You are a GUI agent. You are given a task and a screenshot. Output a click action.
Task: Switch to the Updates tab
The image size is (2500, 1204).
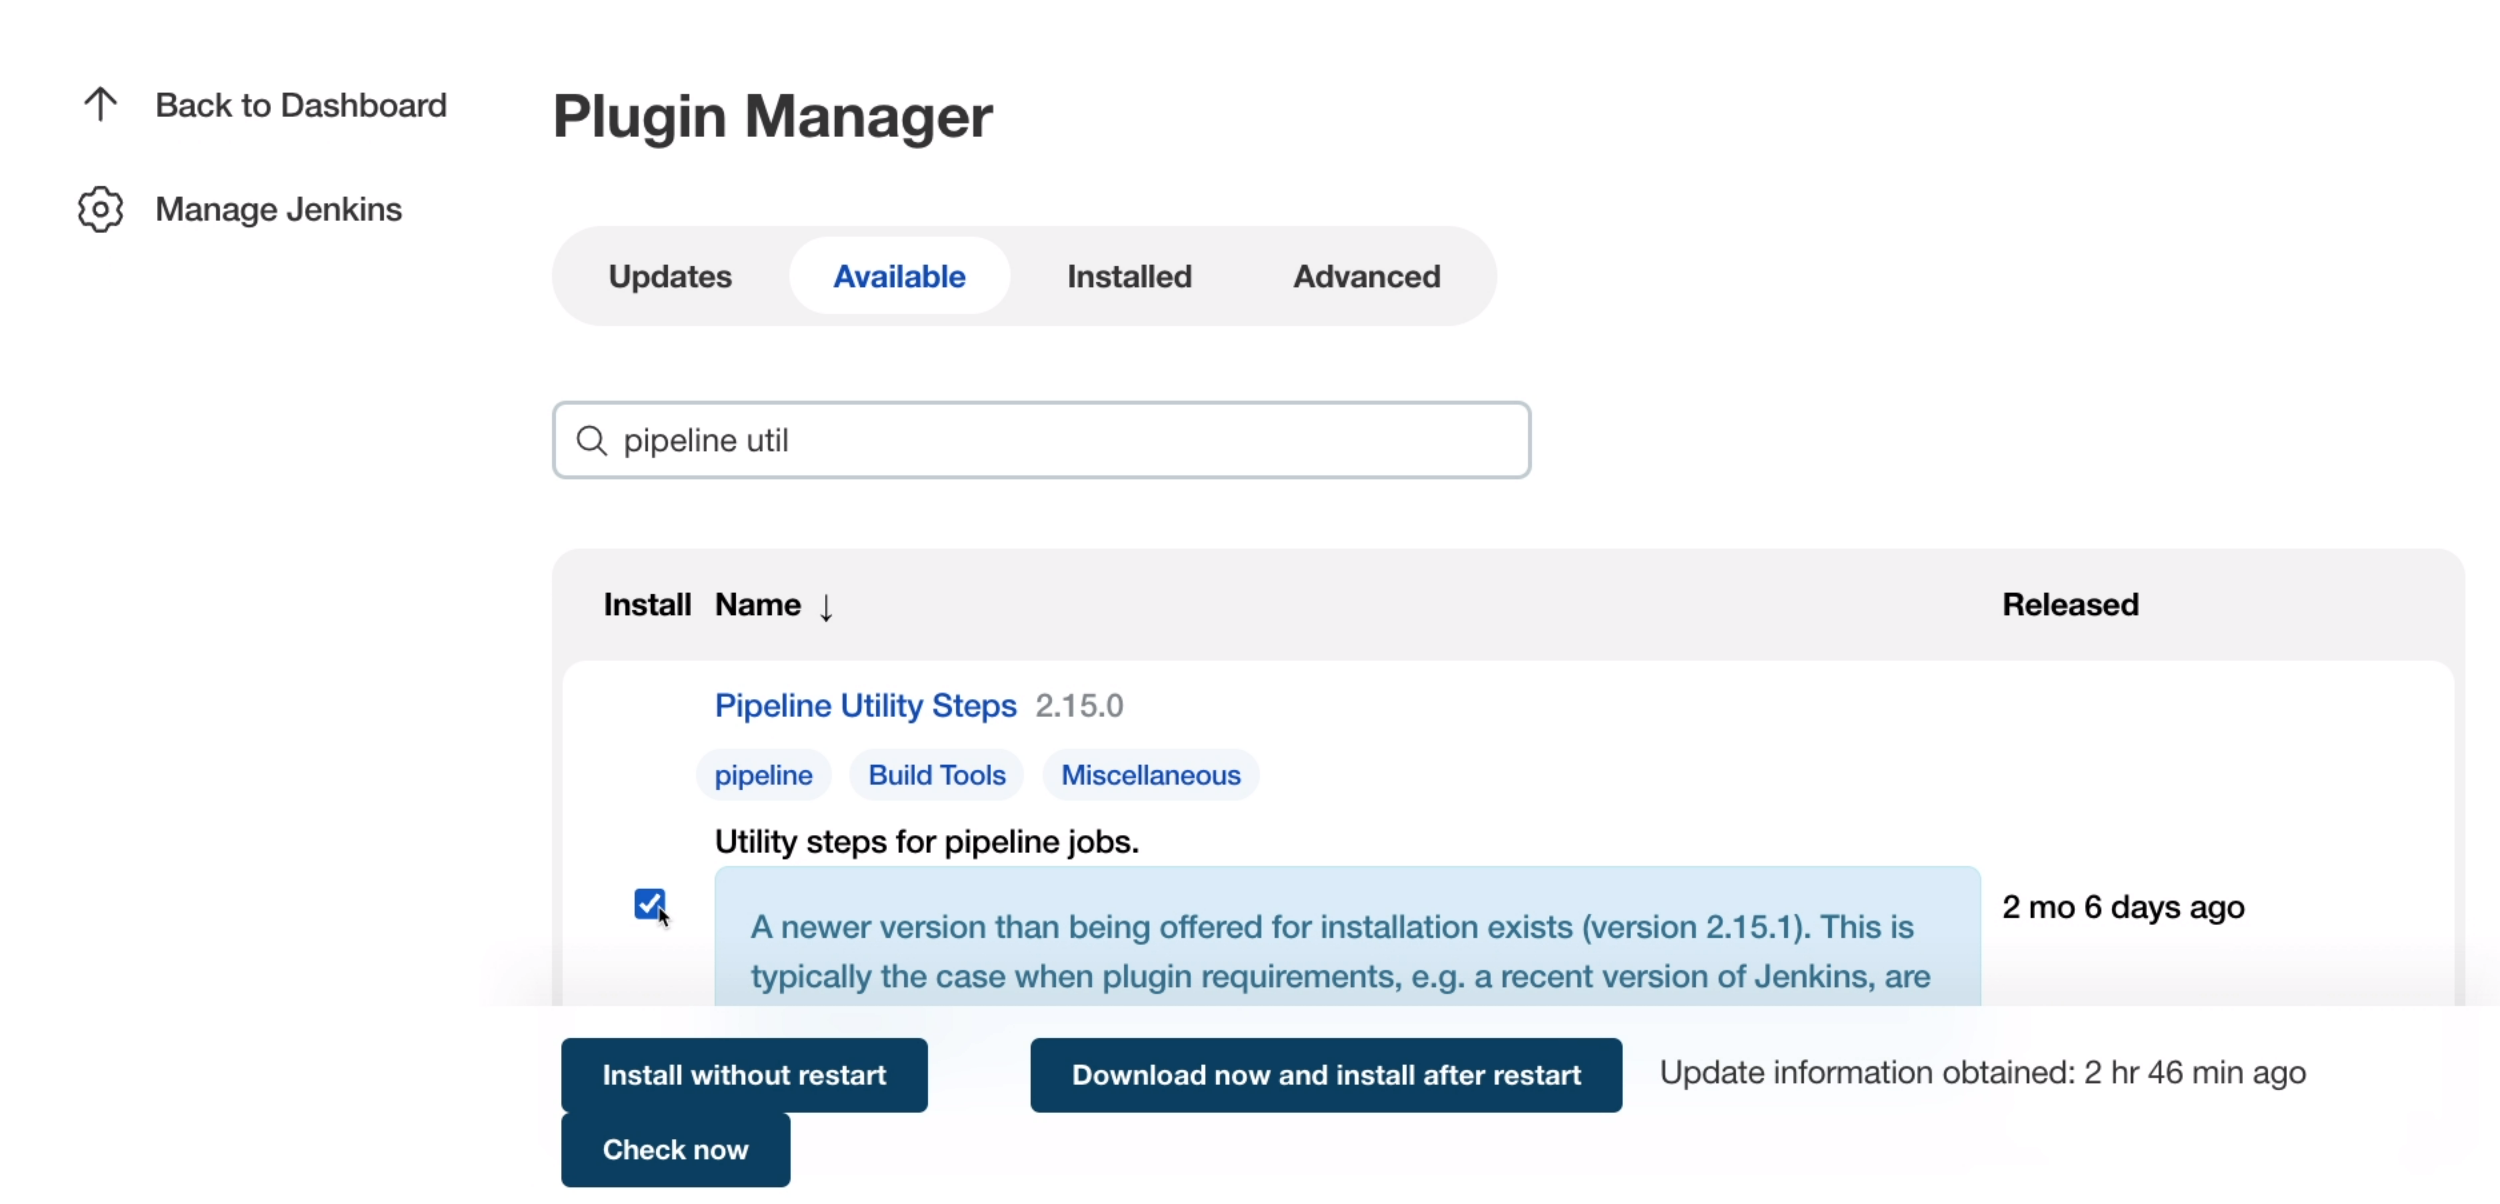[x=670, y=276]
